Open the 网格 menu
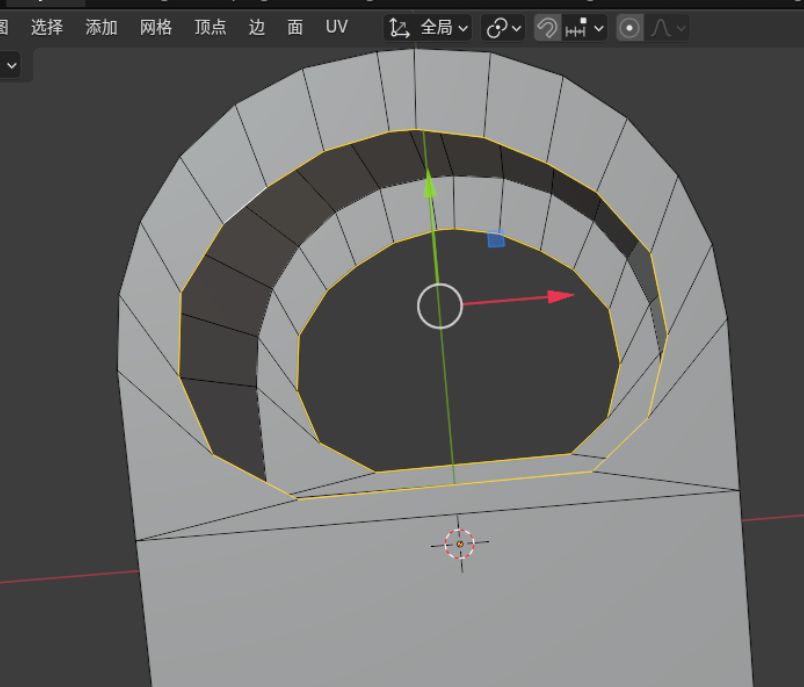Image resolution: width=804 pixels, height=687 pixels. coord(155,27)
